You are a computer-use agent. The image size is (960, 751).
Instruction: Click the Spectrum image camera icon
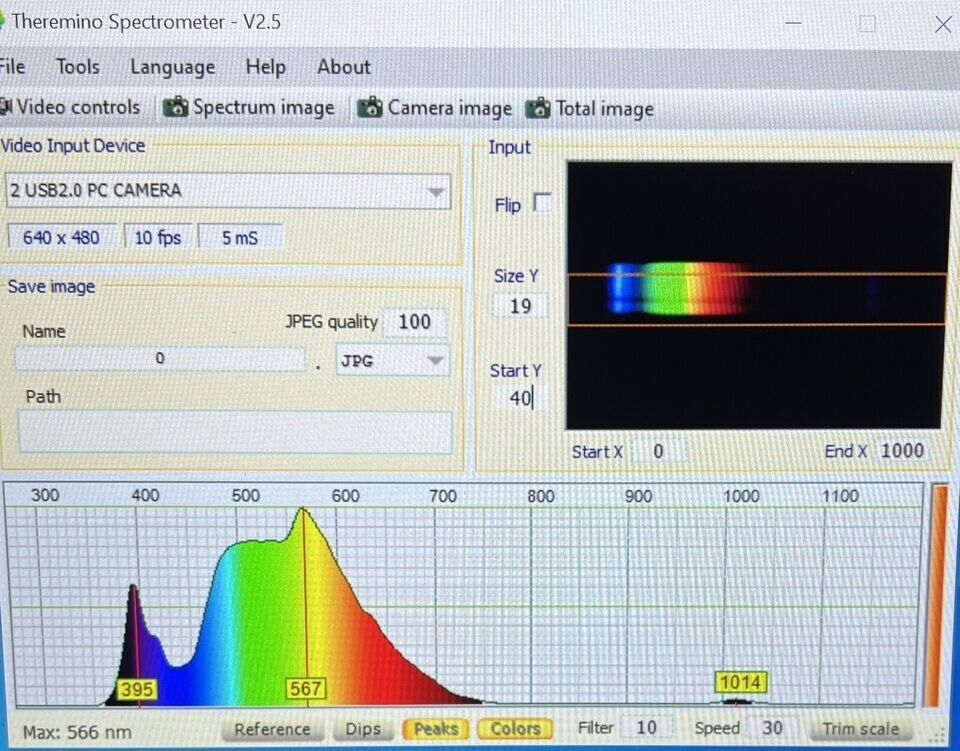pyautogui.click(x=176, y=107)
